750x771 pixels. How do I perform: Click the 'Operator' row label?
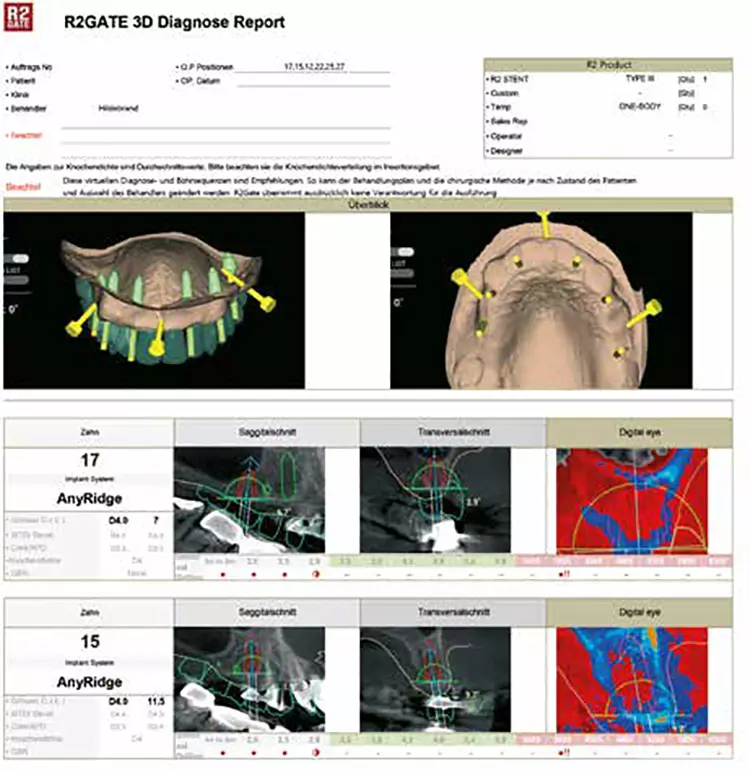506,136
